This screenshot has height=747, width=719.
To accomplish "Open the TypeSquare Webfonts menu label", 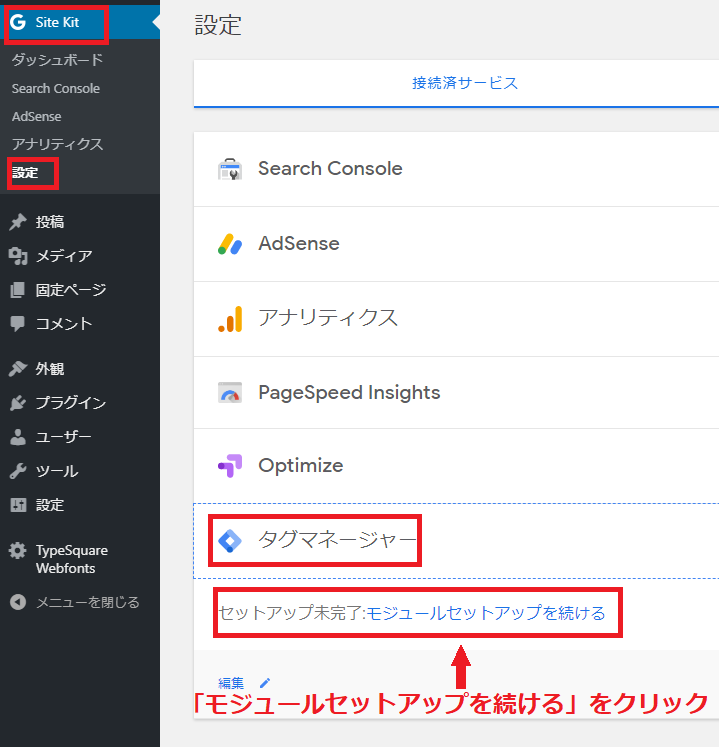I will click(71, 559).
